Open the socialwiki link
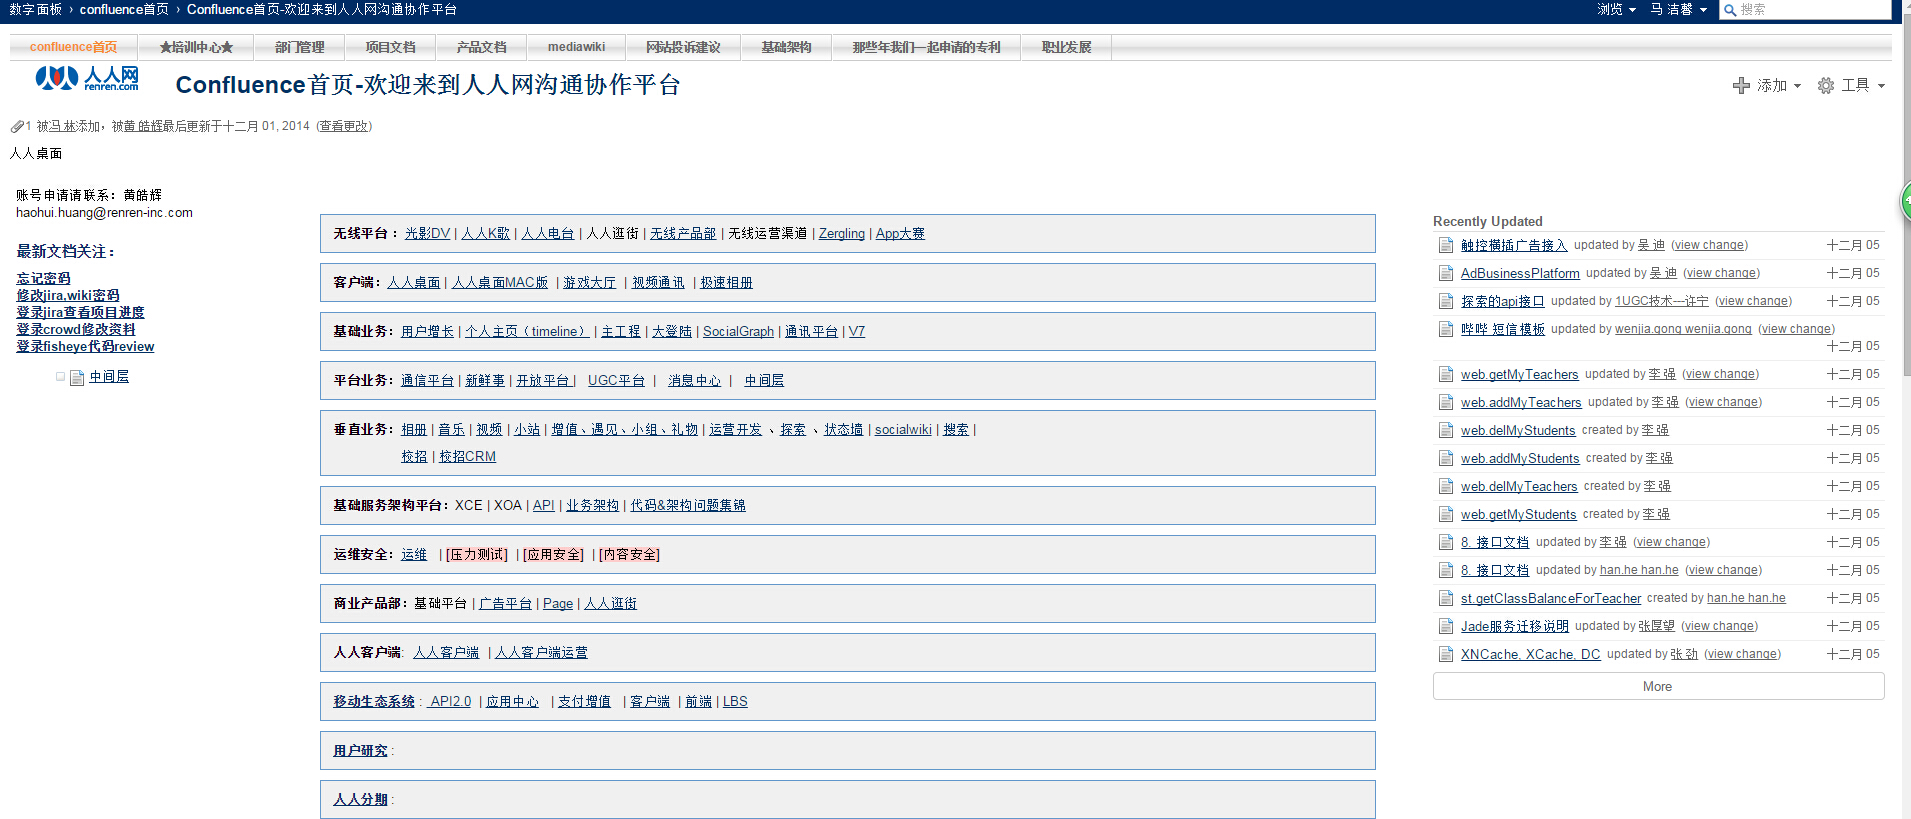This screenshot has width=1911, height=819. [903, 430]
